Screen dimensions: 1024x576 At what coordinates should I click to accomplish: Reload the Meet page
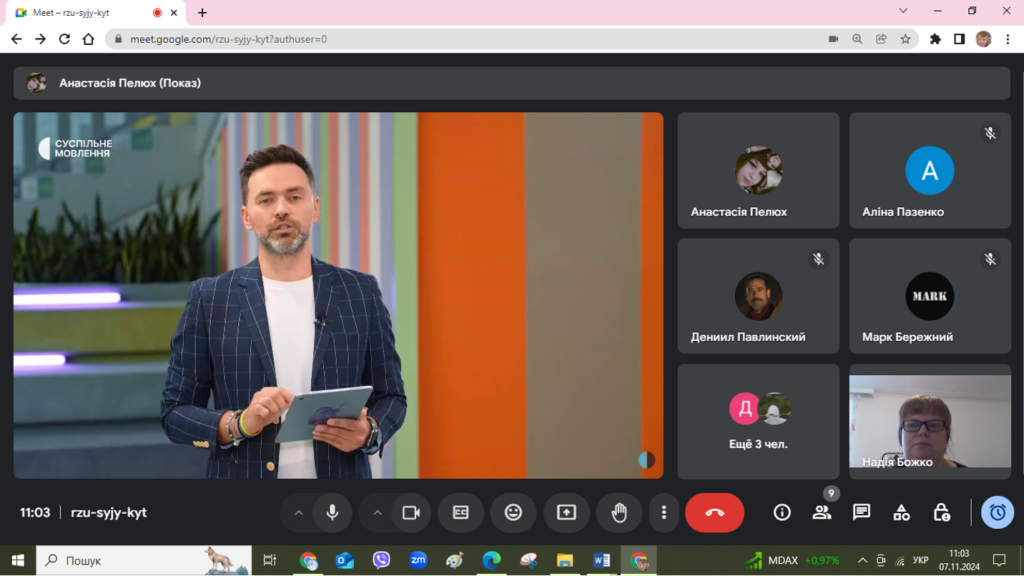(64, 39)
